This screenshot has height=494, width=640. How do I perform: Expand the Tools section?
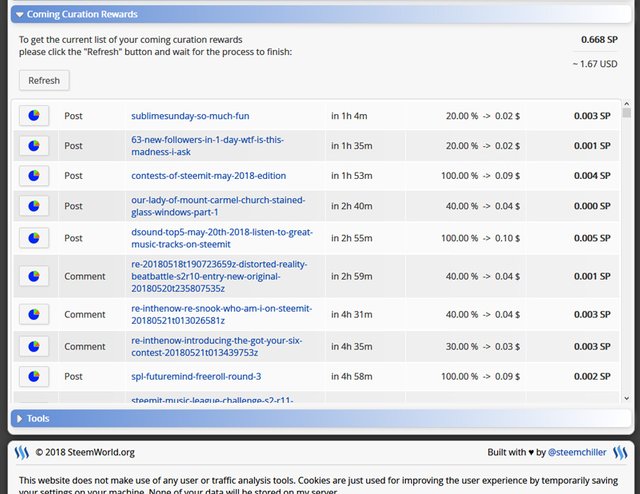[x=321, y=418]
